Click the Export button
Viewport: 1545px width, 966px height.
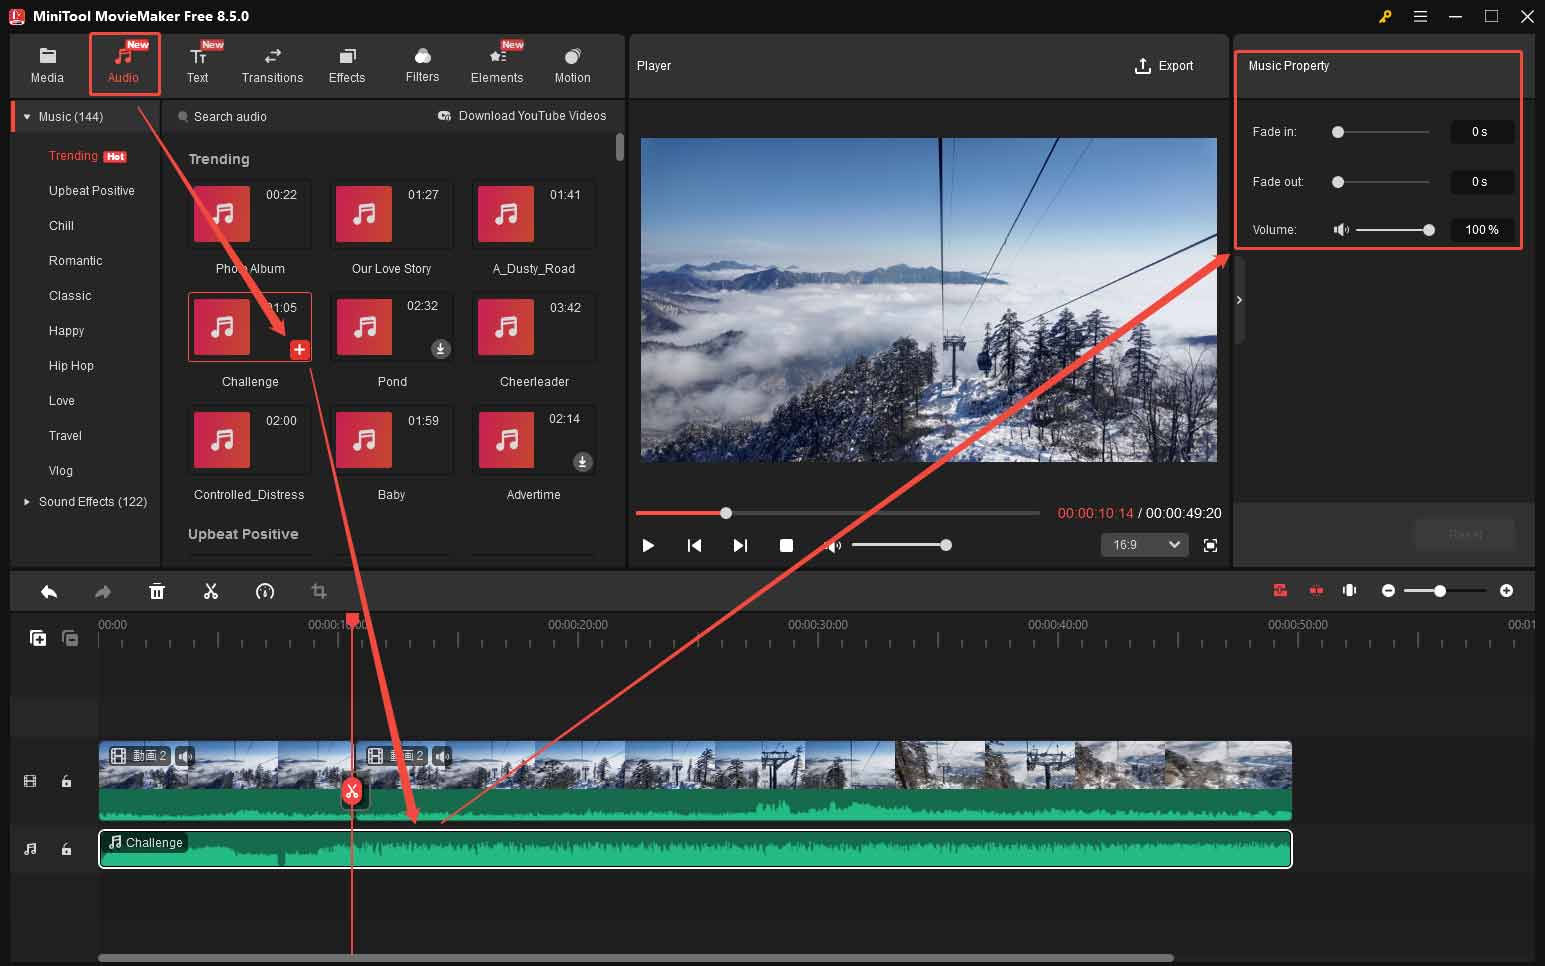click(x=1164, y=65)
